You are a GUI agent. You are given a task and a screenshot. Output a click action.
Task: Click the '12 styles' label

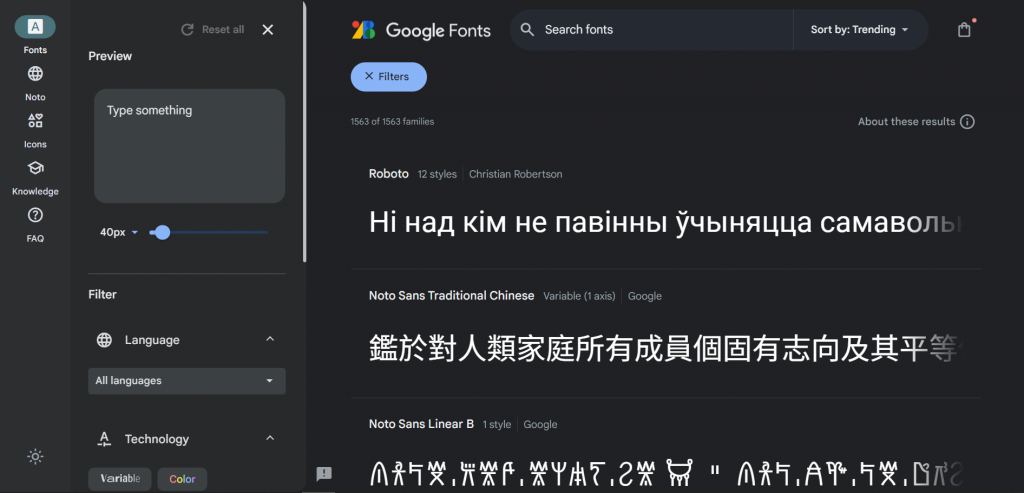pos(437,174)
